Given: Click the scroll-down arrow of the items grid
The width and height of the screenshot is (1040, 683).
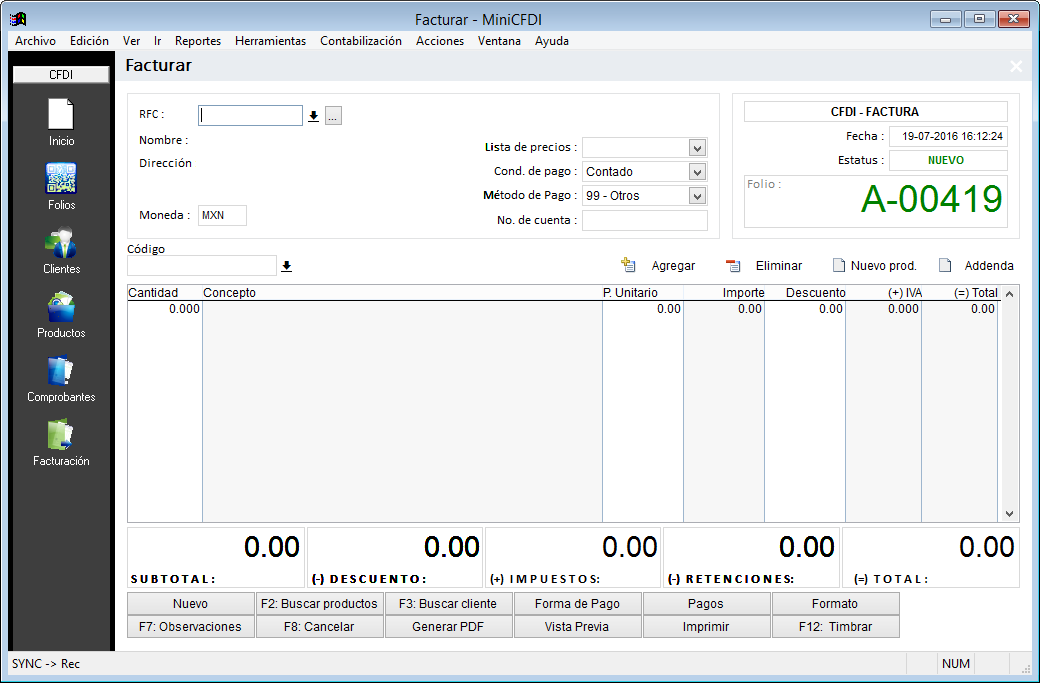Looking at the screenshot, I should click(1009, 513).
